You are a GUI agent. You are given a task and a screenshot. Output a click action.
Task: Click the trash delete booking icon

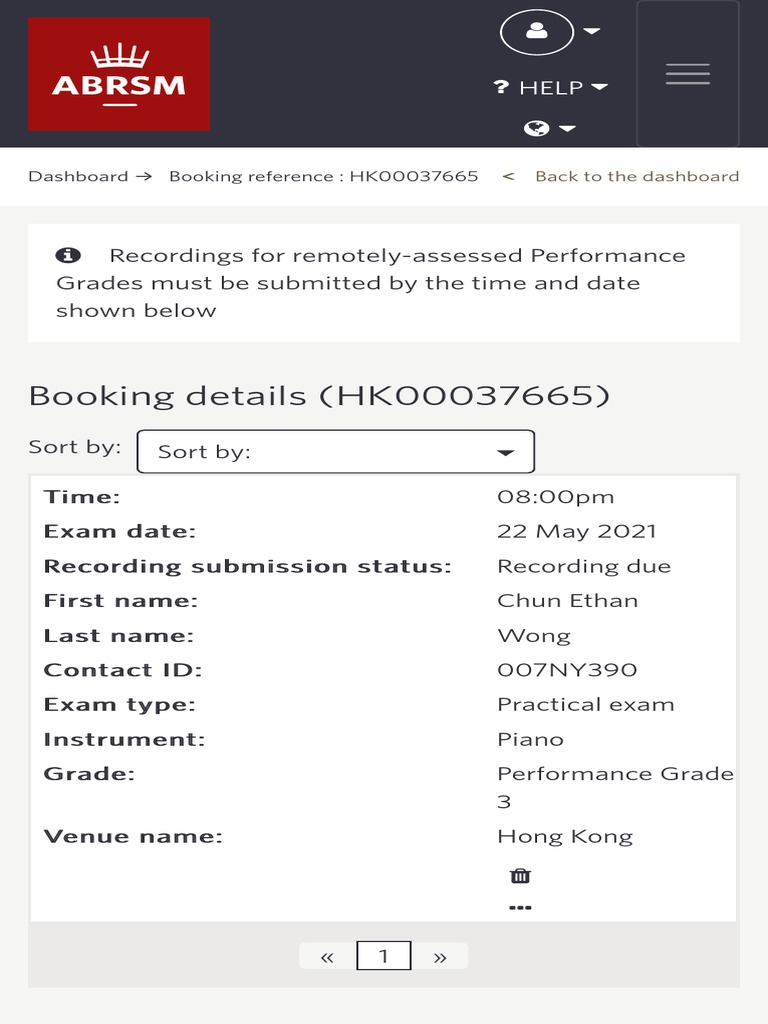click(520, 876)
